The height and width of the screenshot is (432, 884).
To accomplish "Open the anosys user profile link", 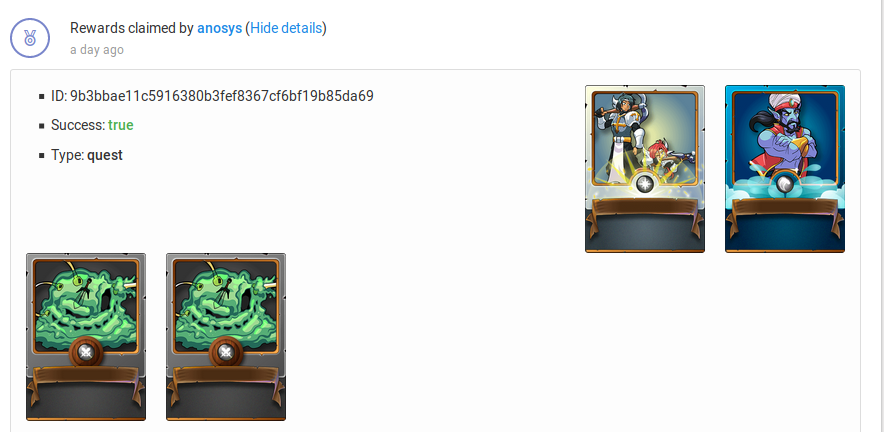I will coord(219,28).
